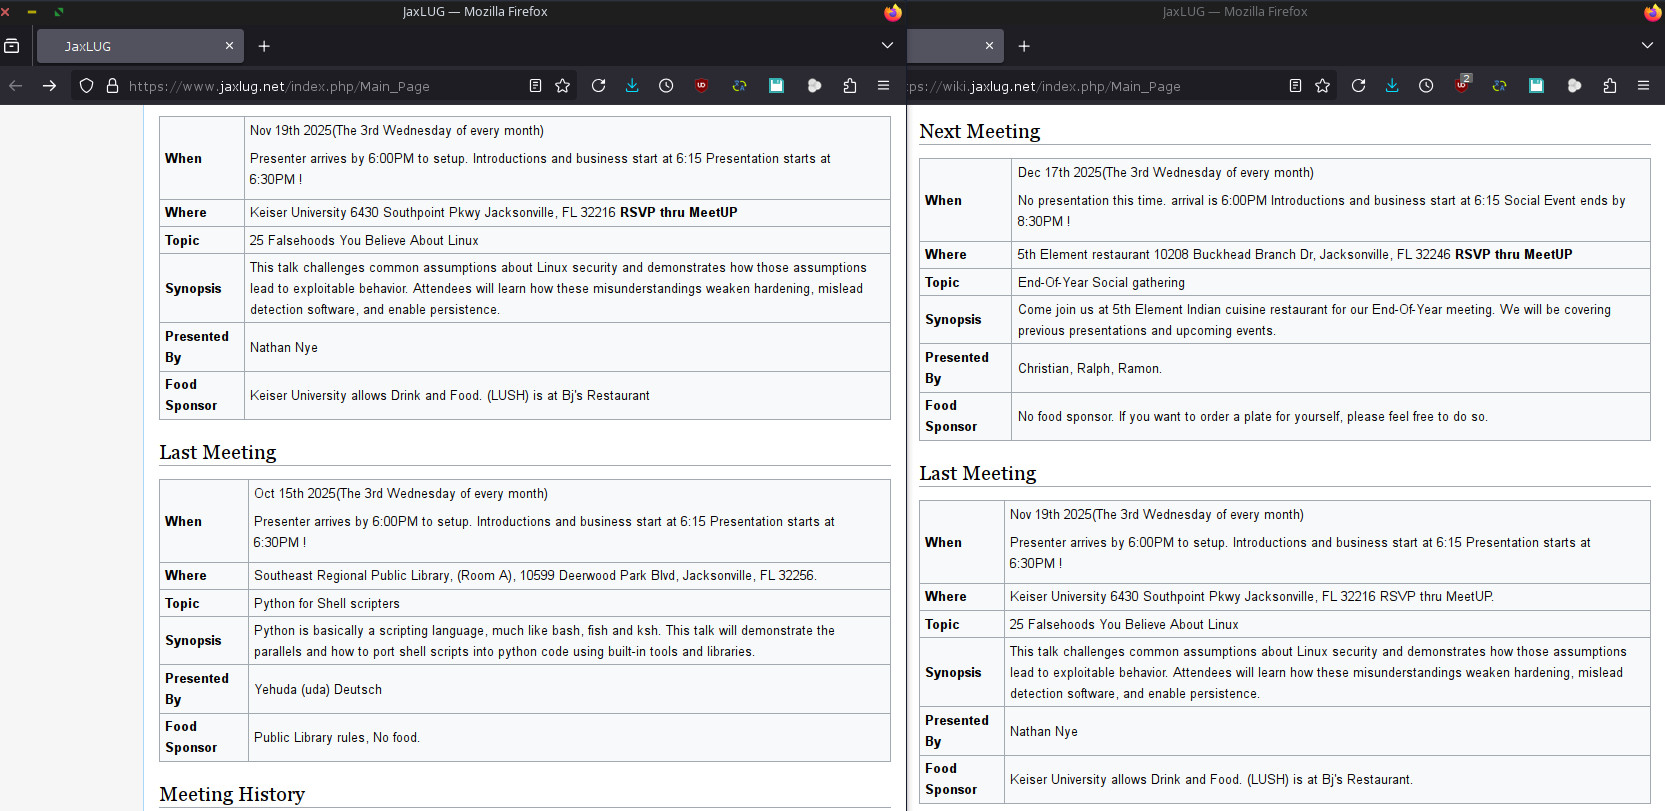Click padlock site info icon in the left window
Viewport: 1665px width, 811px height.
pyautogui.click(x=112, y=86)
